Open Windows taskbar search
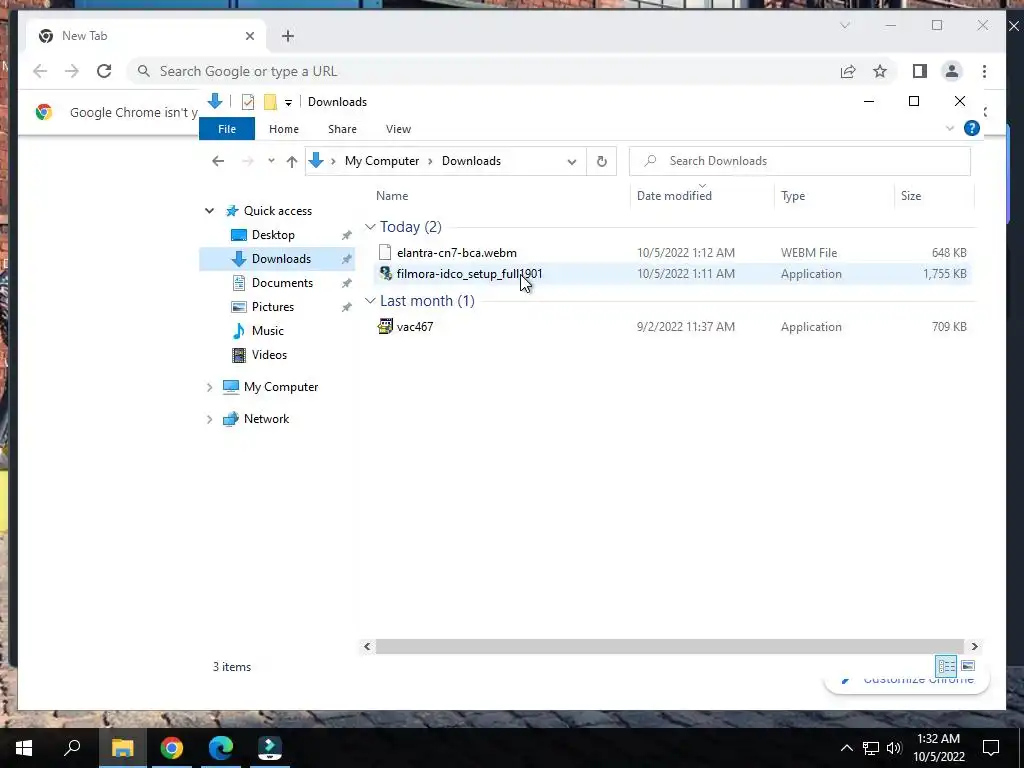The image size is (1024, 768). 72,747
